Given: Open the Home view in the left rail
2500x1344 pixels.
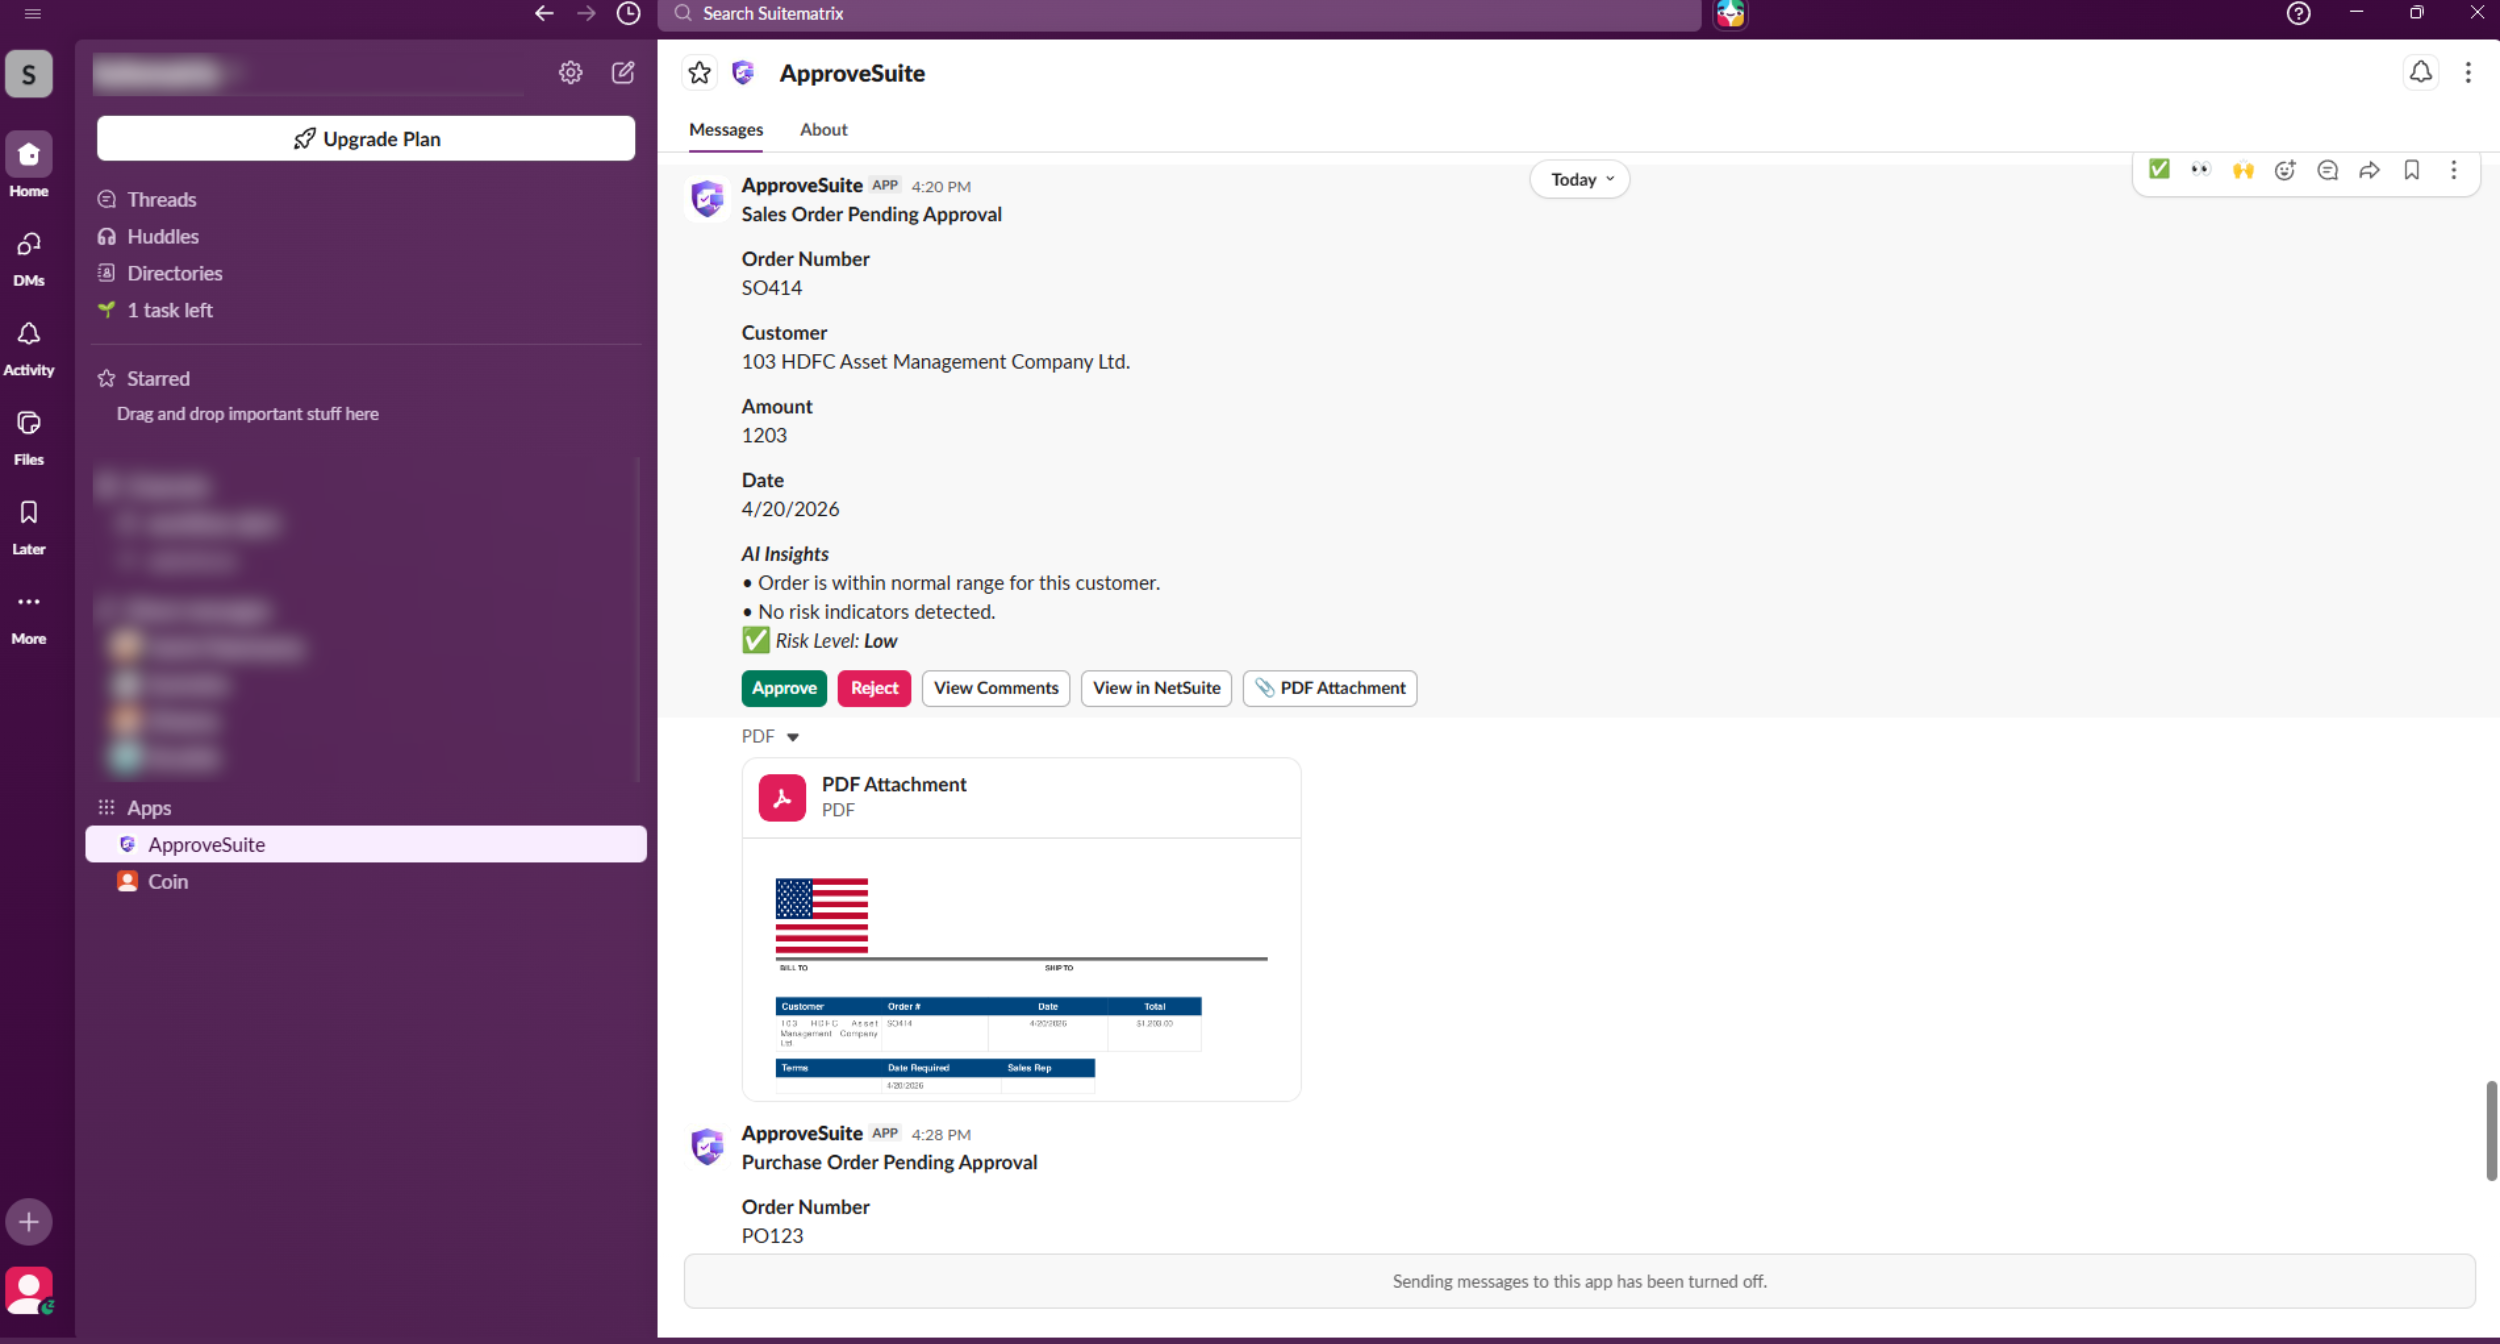Looking at the screenshot, I should (x=29, y=165).
